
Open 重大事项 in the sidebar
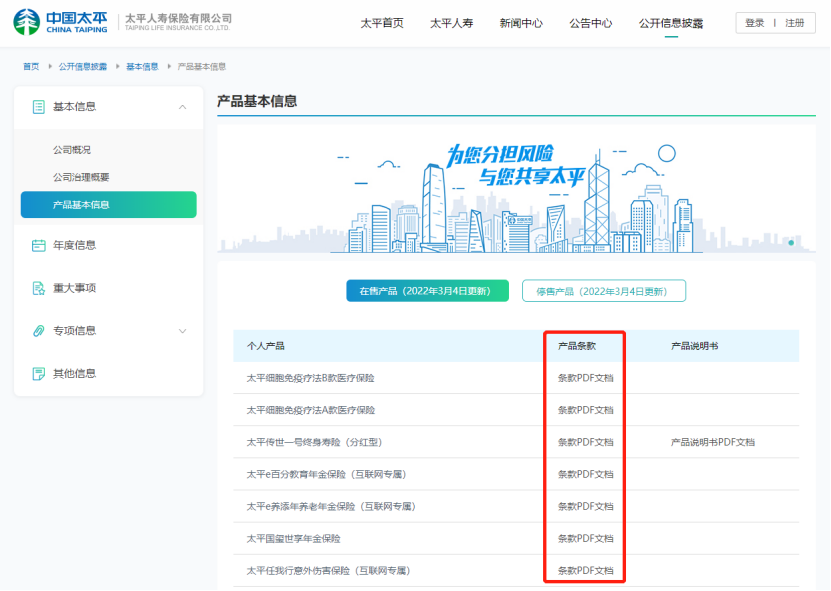pyautogui.click(x=74, y=288)
